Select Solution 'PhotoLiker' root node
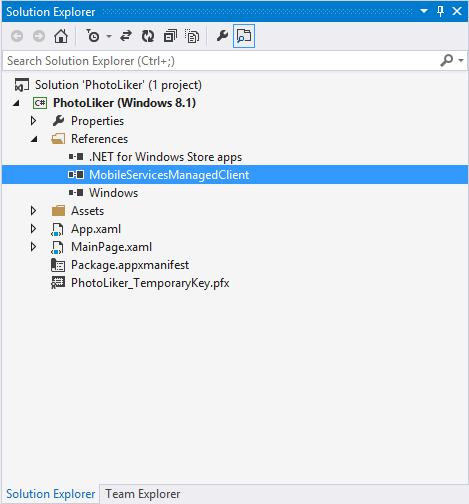 pos(118,85)
